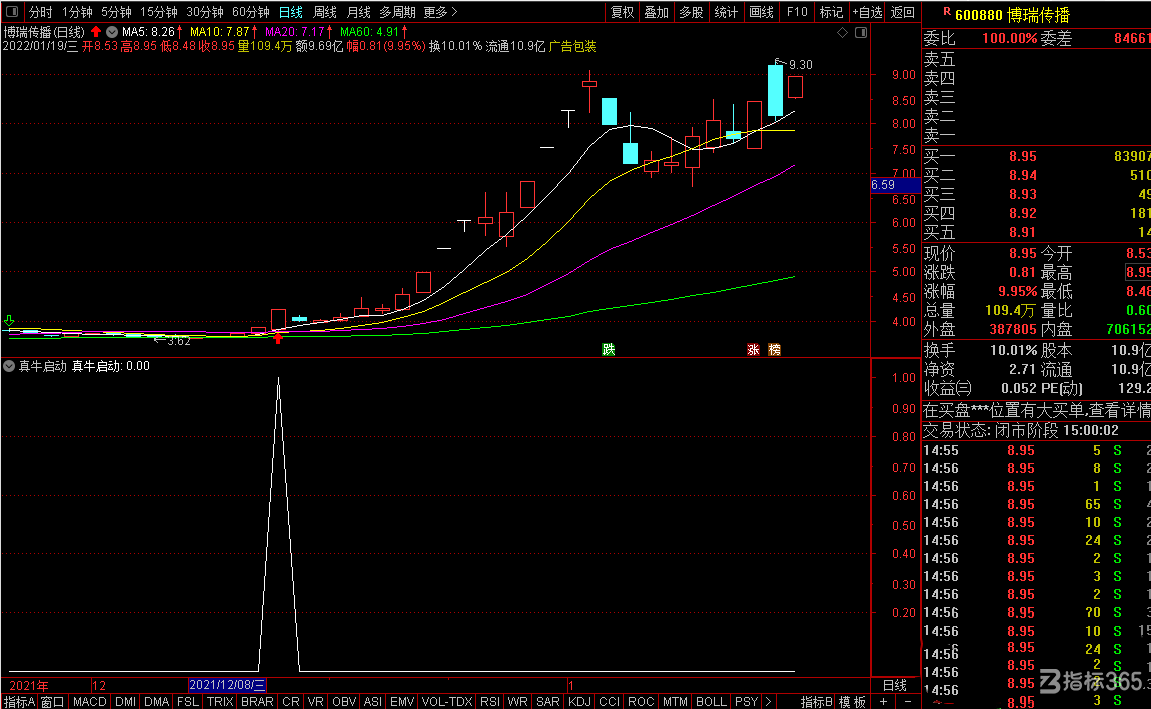Image resolution: width=1151 pixels, height=709 pixels.
Task: Click 复权 button
Action: tap(622, 12)
